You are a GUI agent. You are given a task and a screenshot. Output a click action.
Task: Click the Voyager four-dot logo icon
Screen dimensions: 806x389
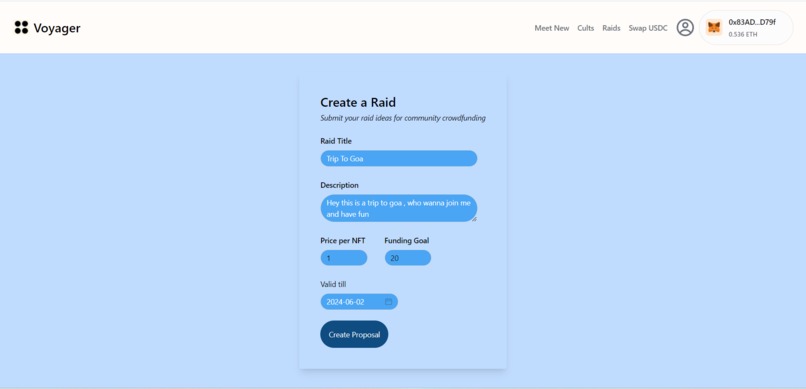coord(21,28)
